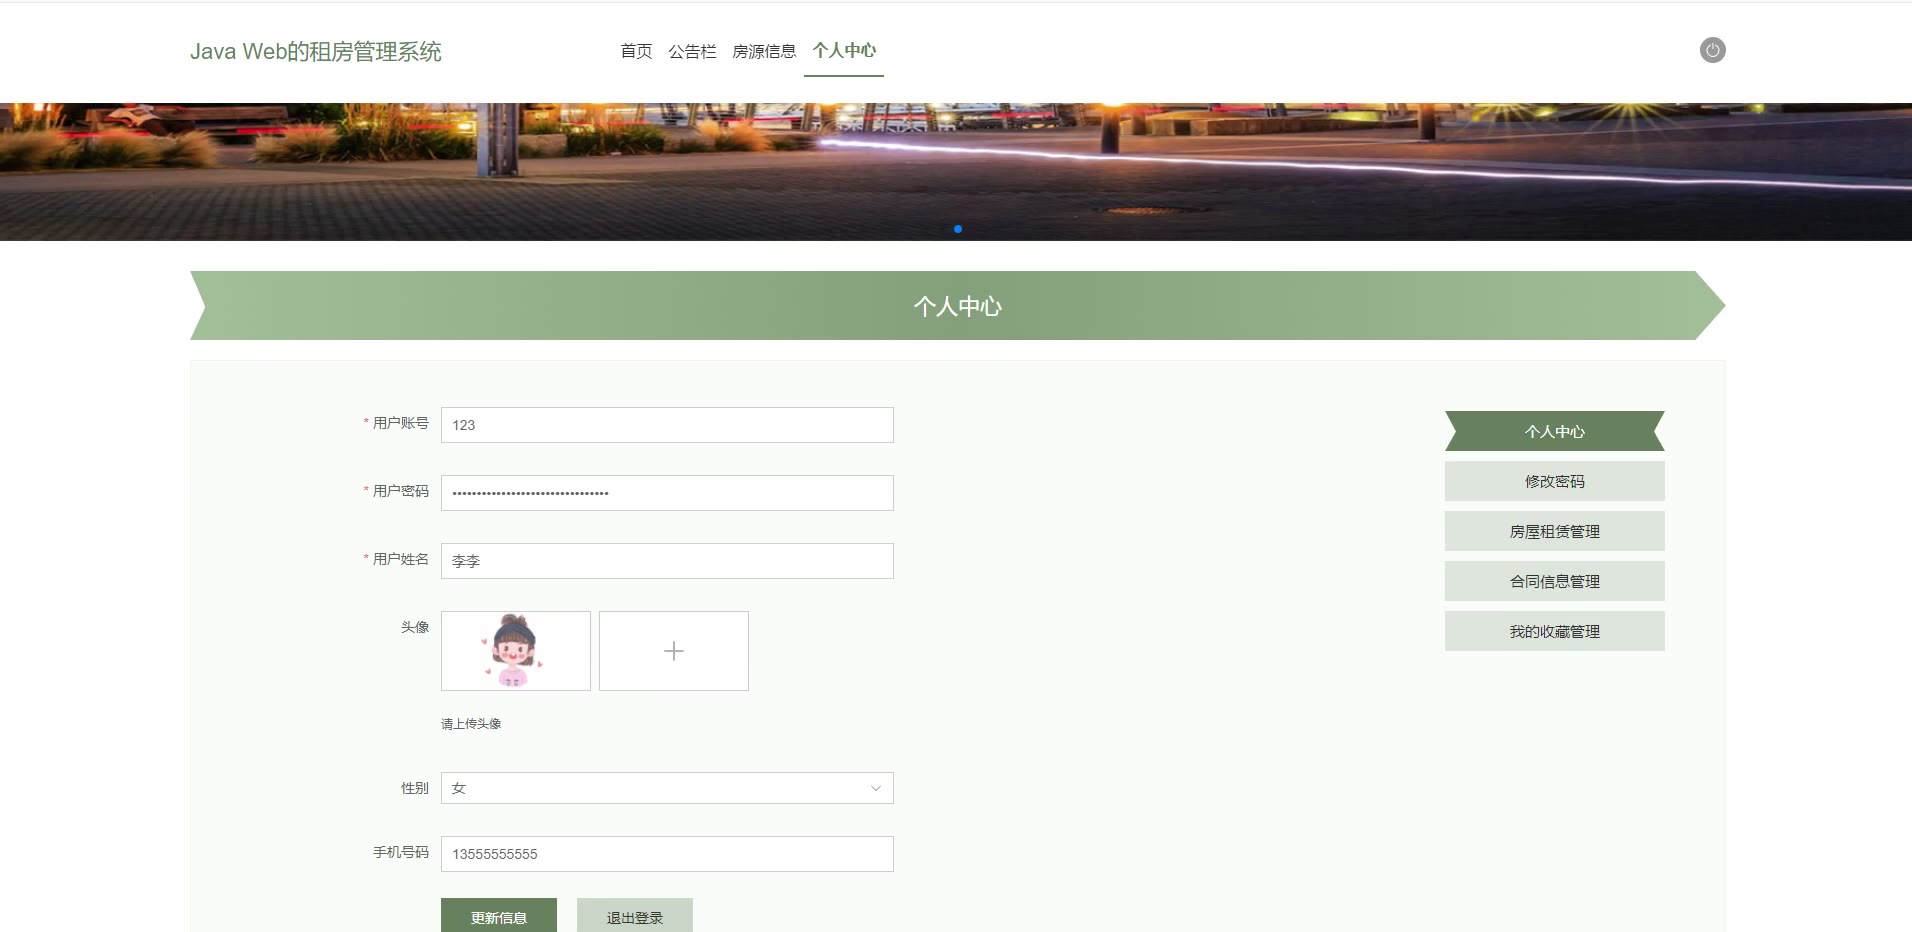Focus the 用户姓名 input field
Screen dimensions: 1912x932
point(667,561)
